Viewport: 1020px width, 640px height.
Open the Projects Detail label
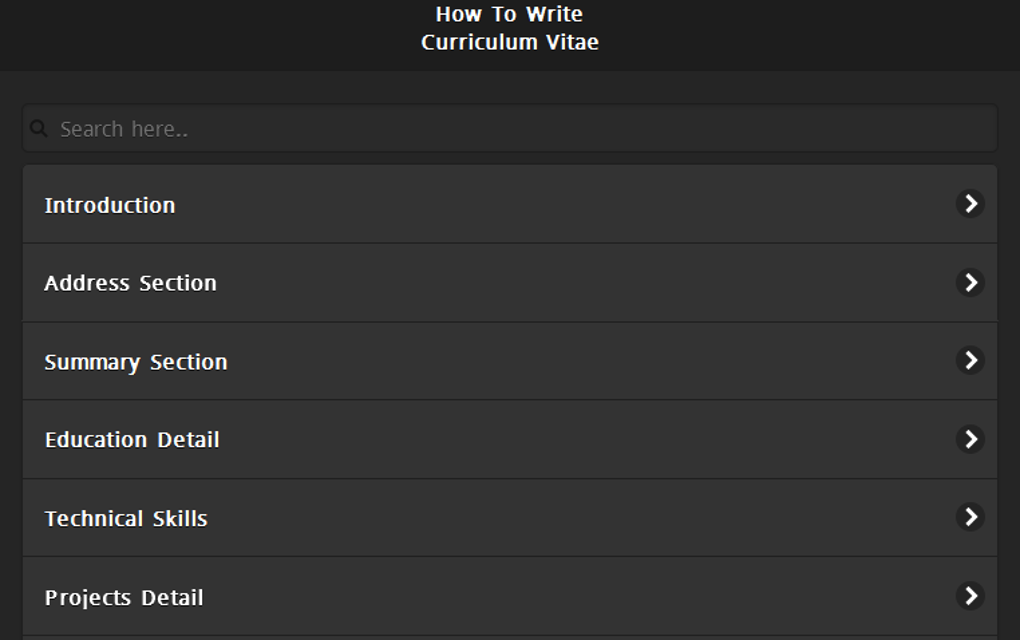coord(124,598)
